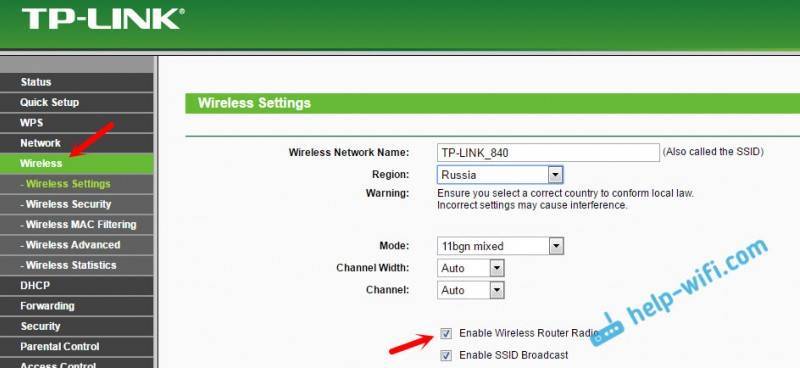The image size is (800, 368).
Task: Open Quick Setup in sidebar
Action: [77, 103]
